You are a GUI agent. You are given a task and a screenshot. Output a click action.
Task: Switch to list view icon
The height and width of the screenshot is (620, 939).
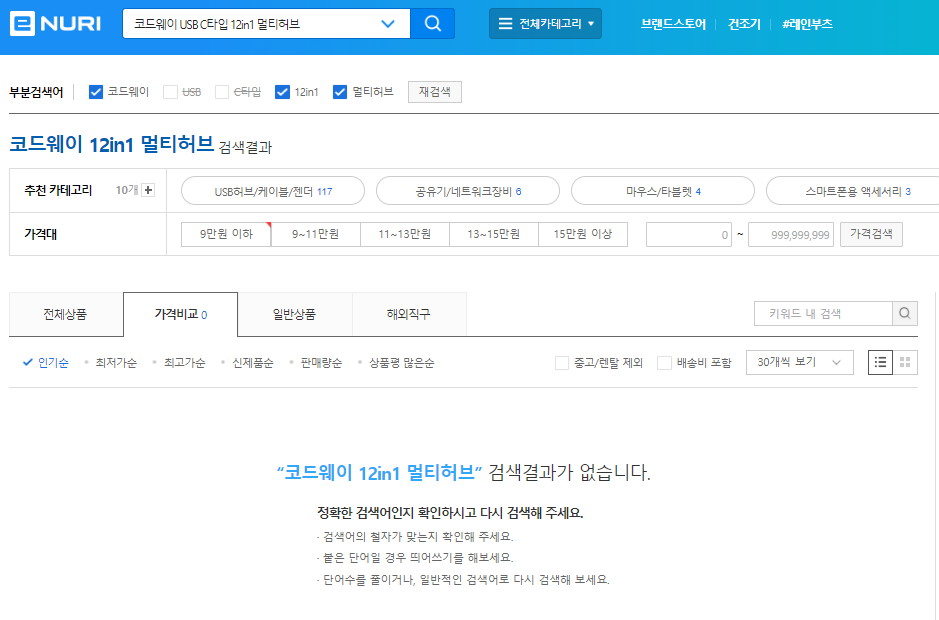(x=880, y=362)
